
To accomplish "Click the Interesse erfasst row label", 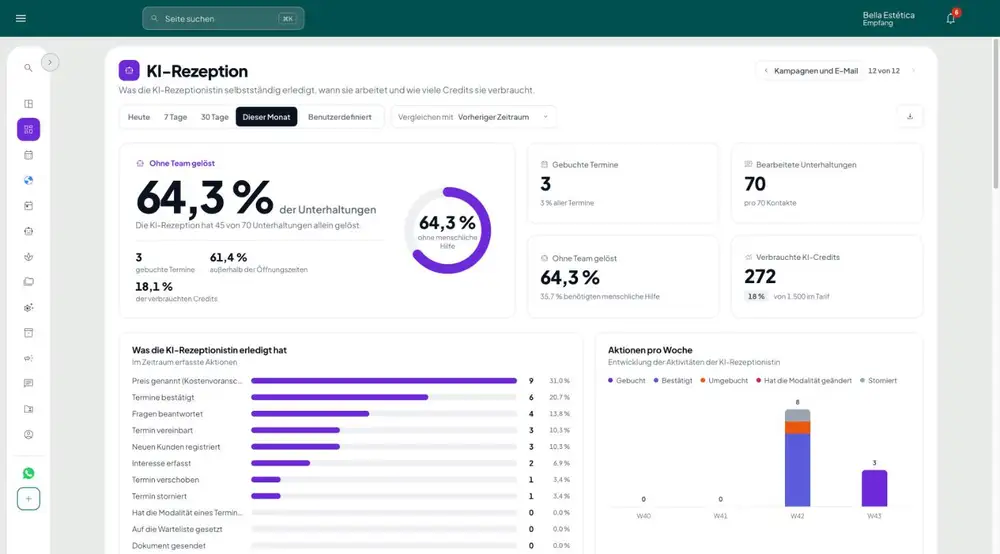I will (x=161, y=463).
